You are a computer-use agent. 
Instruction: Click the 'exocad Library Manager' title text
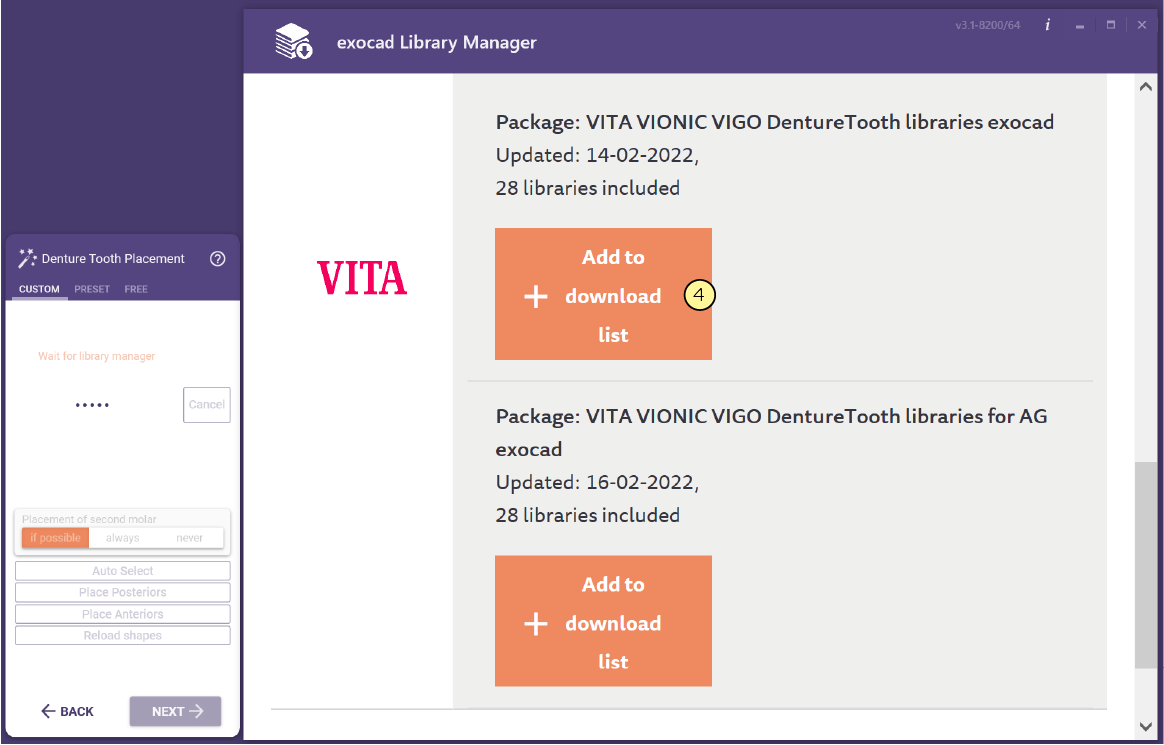436,42
